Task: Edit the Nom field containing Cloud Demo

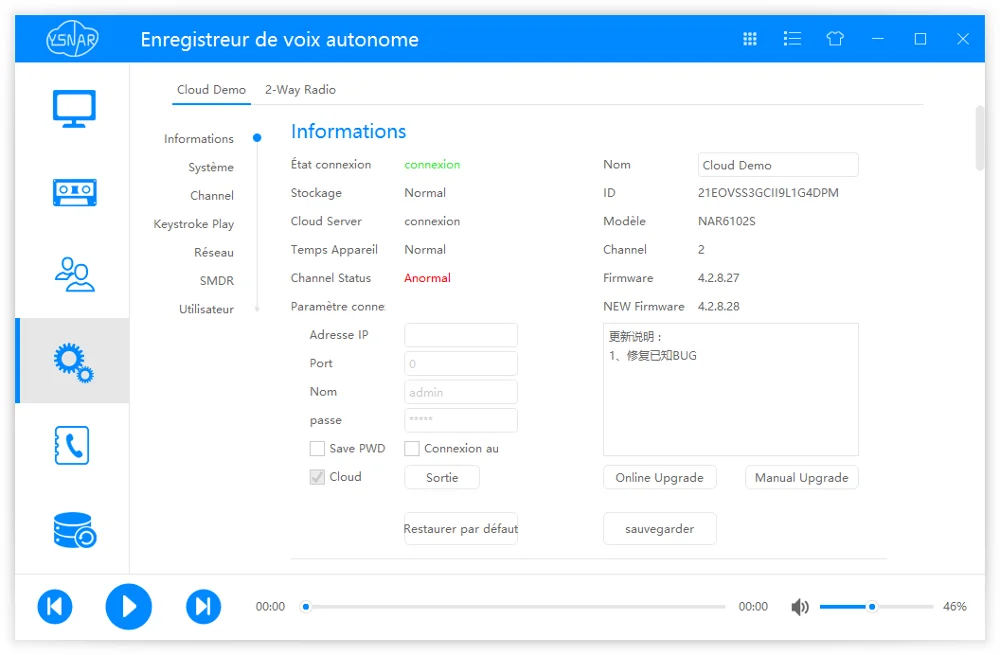Action: 778,165
